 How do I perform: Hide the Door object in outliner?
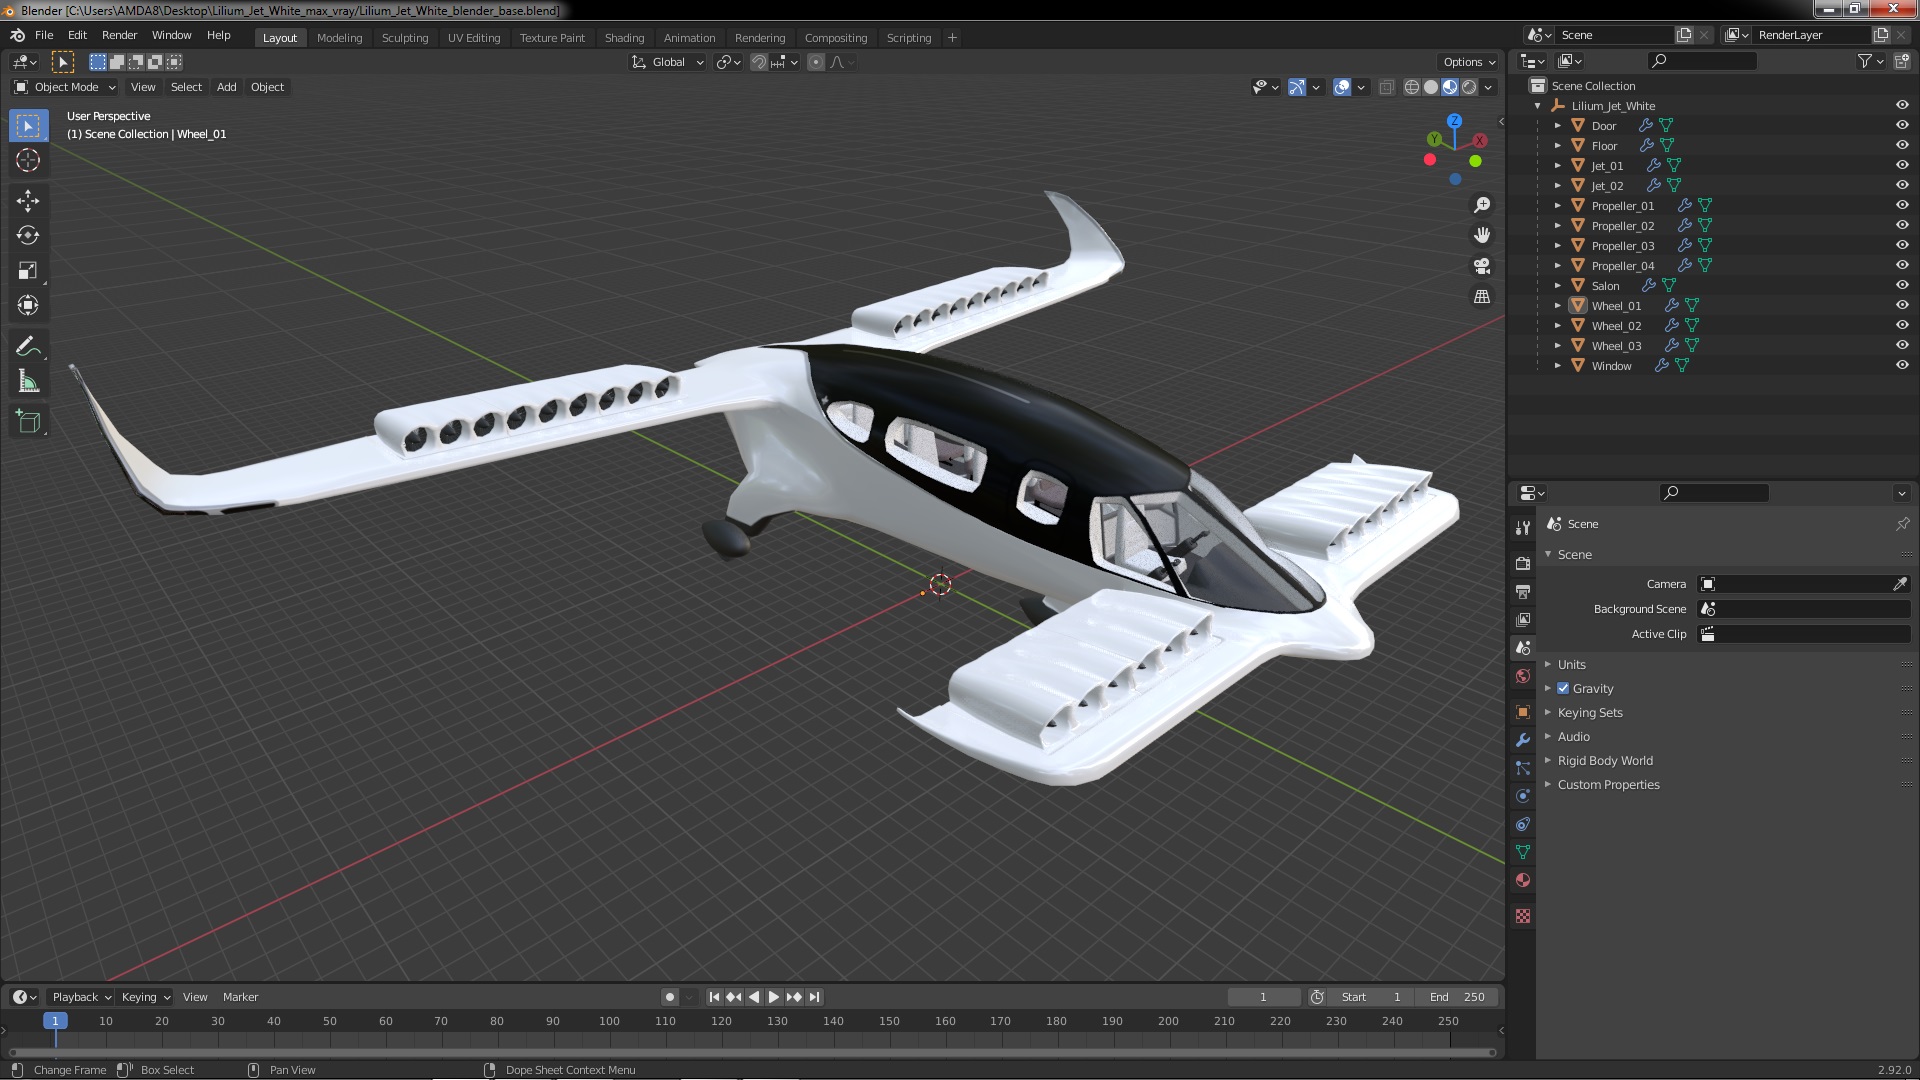point(1902,125)
